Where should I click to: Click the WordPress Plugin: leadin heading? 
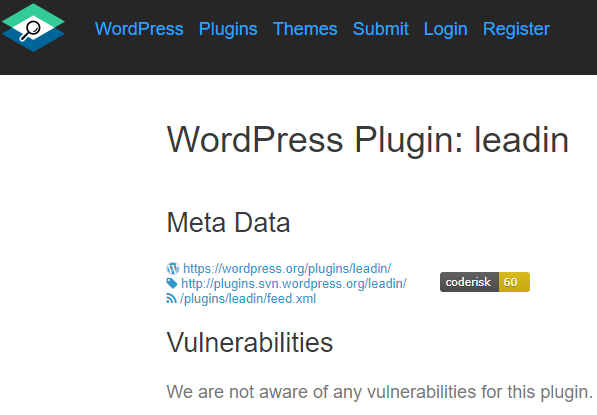coord(368,140)
